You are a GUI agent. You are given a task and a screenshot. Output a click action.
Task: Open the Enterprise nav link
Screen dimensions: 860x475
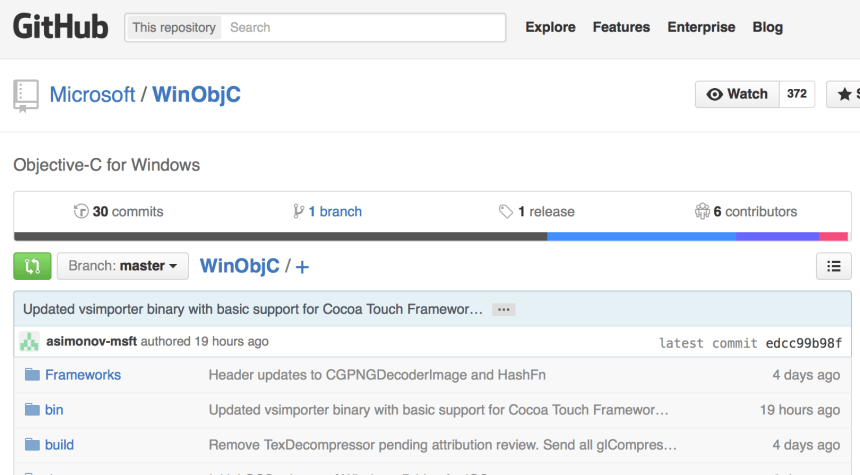pyautogui.click(x=701, y=27)
